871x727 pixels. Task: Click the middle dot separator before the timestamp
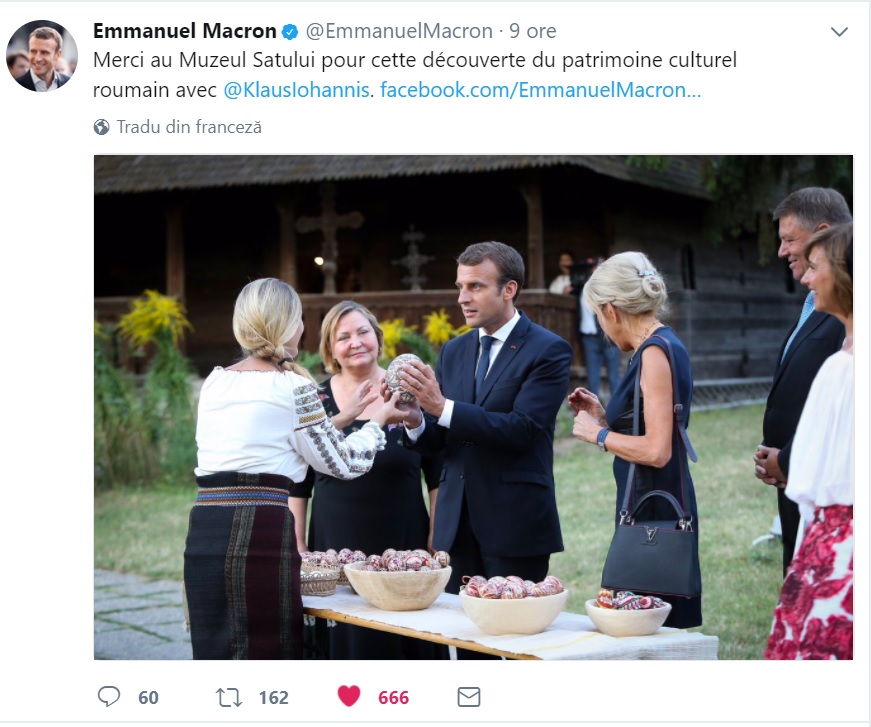502,31
